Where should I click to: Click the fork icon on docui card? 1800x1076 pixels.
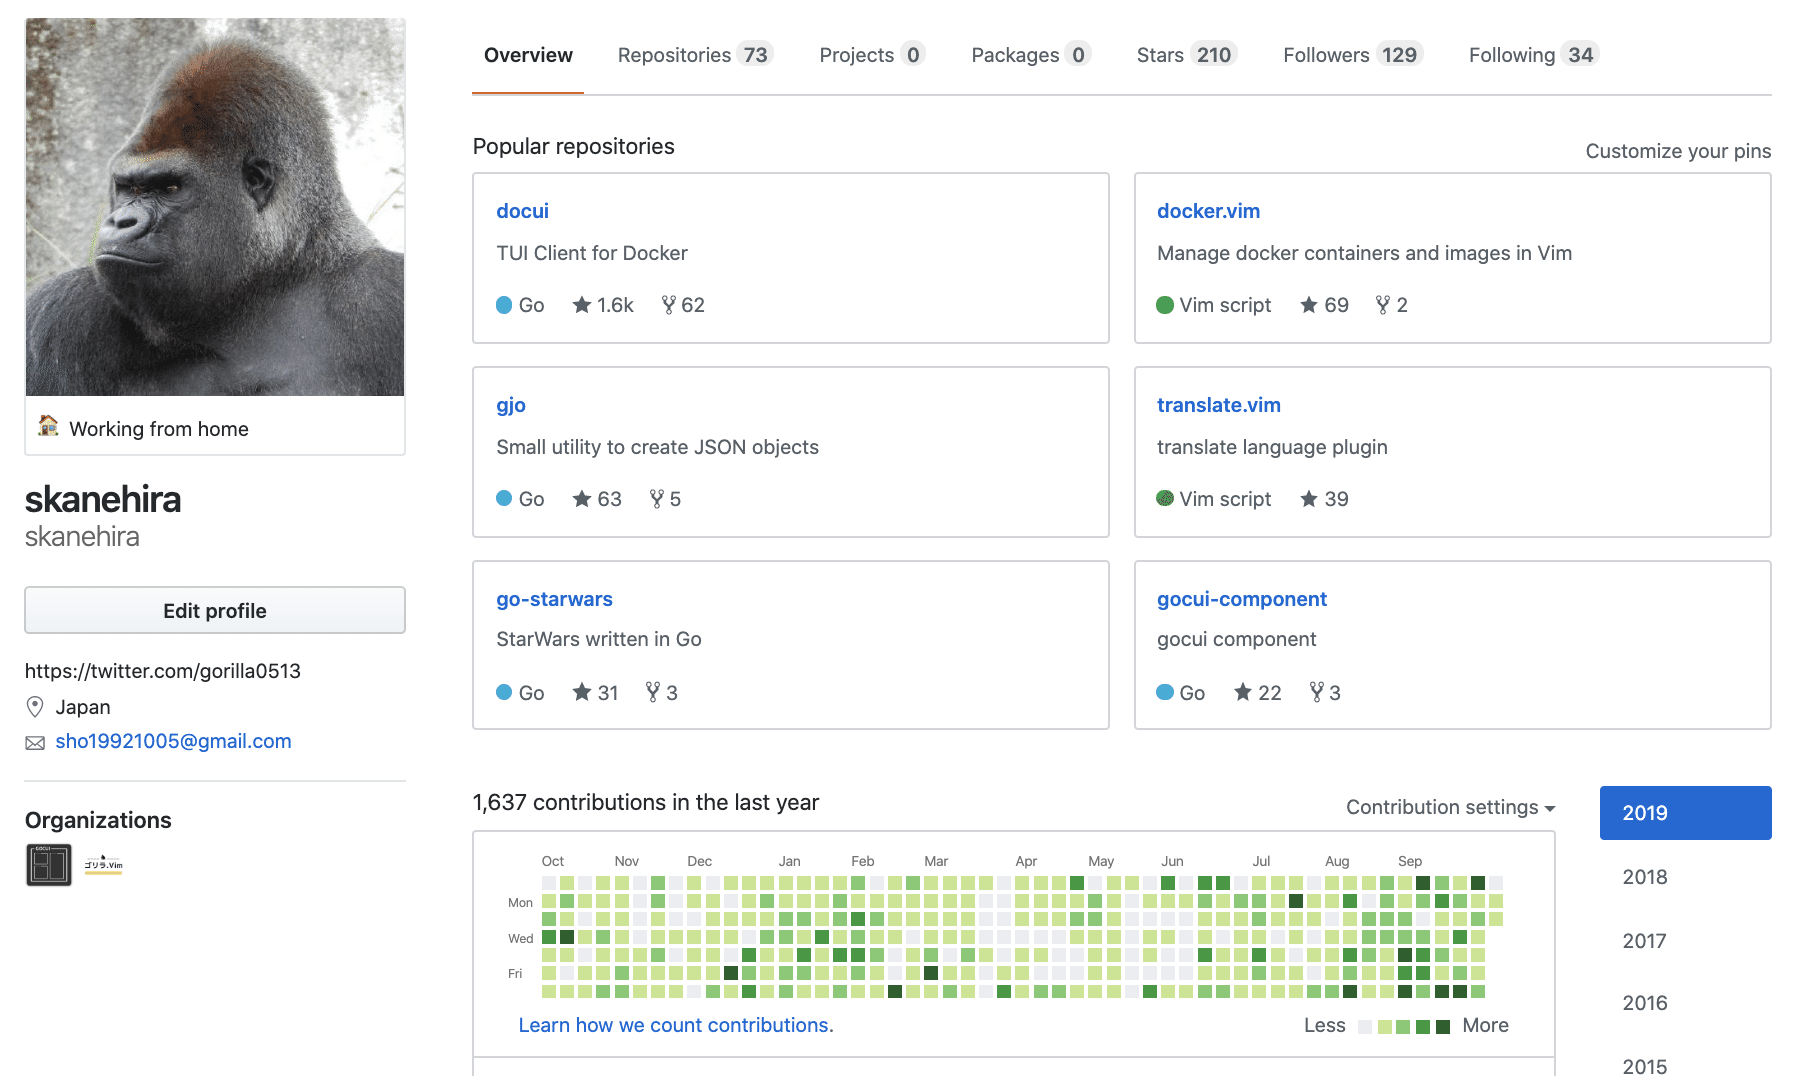point(669,305)
